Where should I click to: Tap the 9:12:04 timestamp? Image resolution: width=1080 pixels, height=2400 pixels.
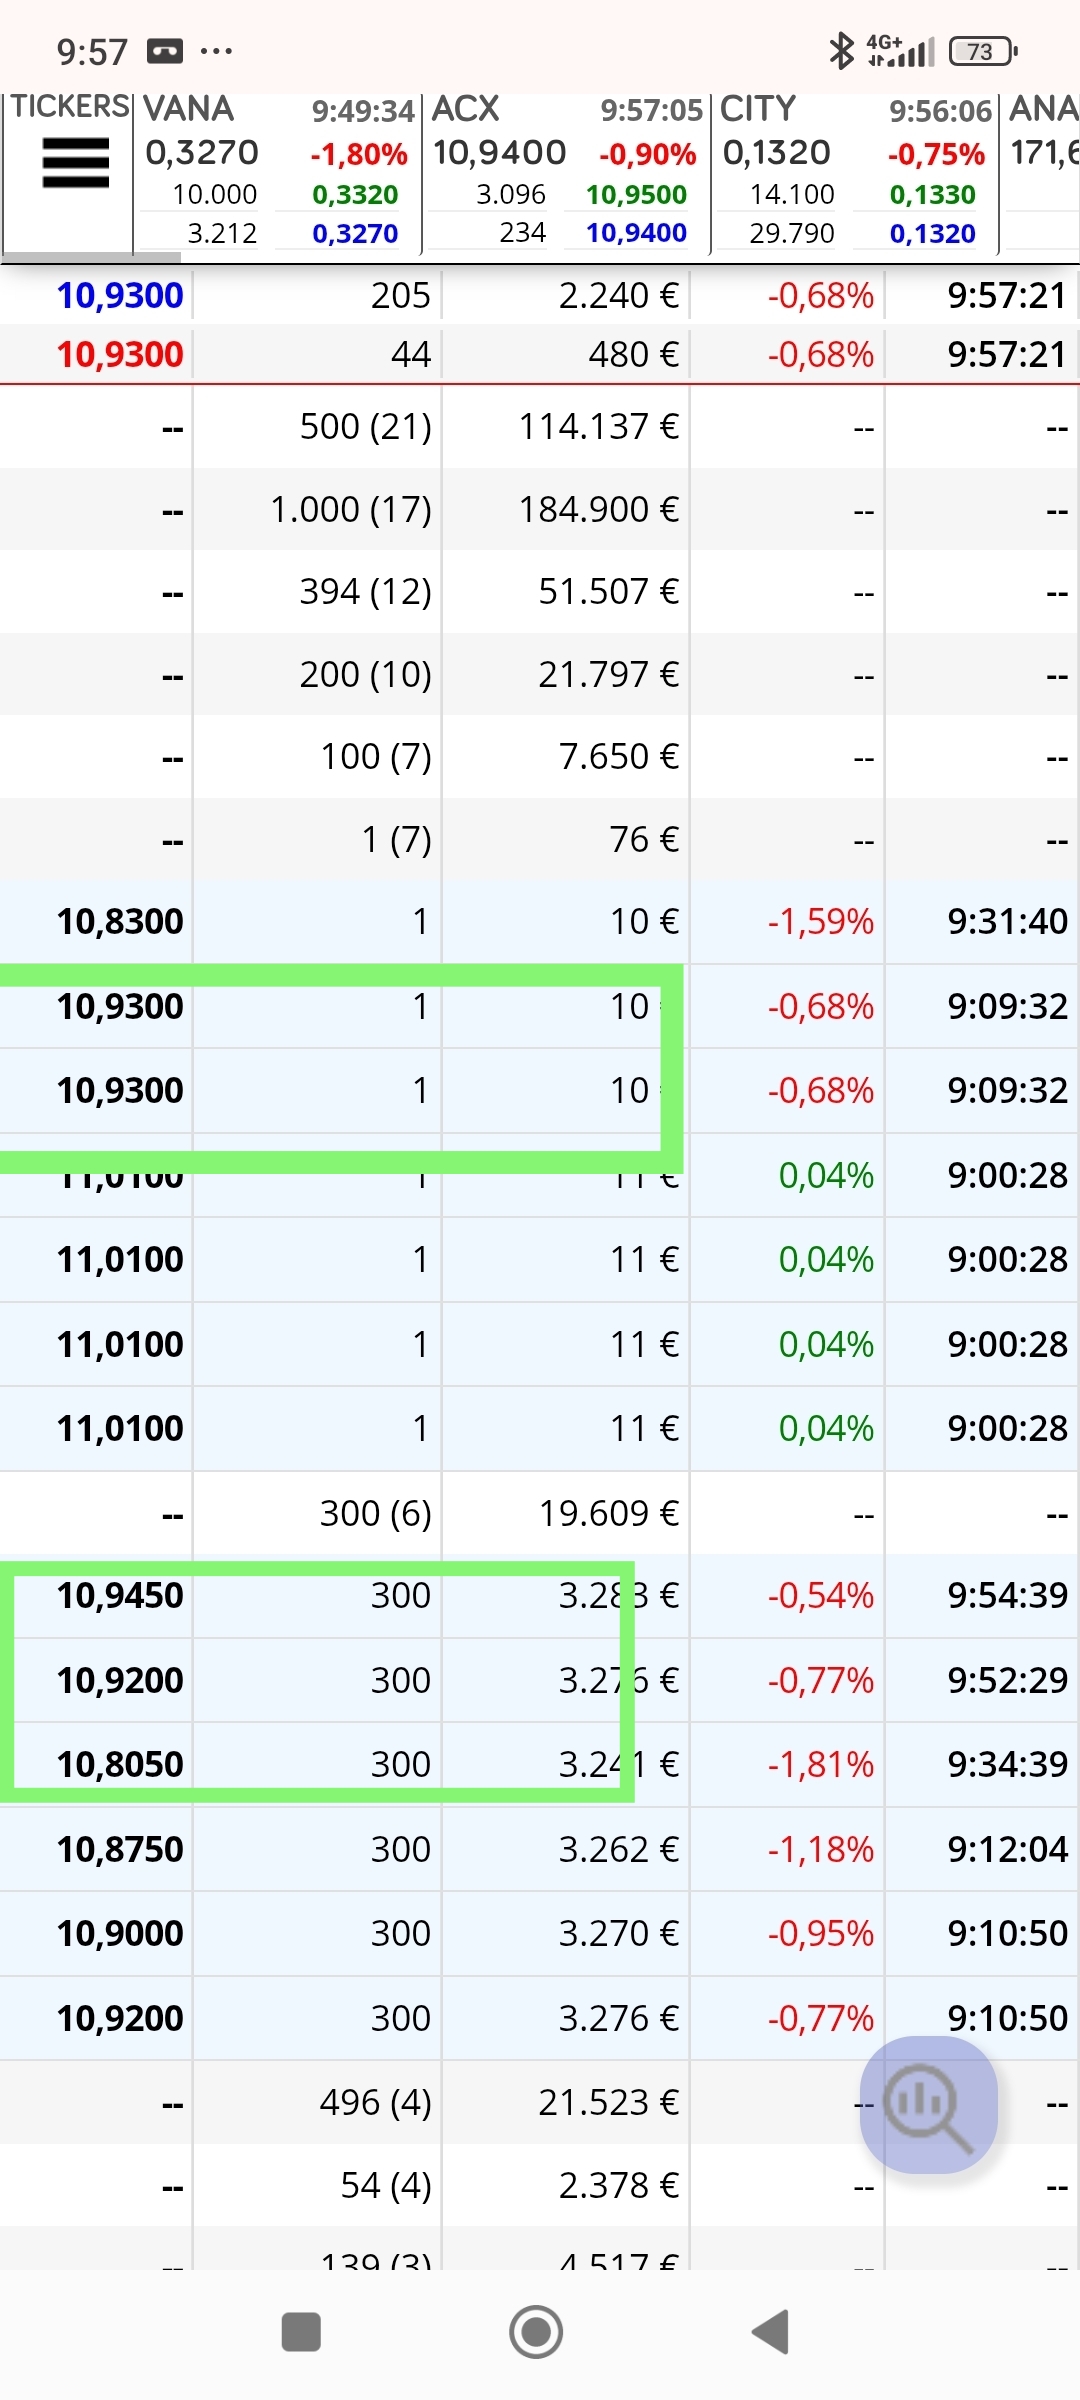1008,1850
